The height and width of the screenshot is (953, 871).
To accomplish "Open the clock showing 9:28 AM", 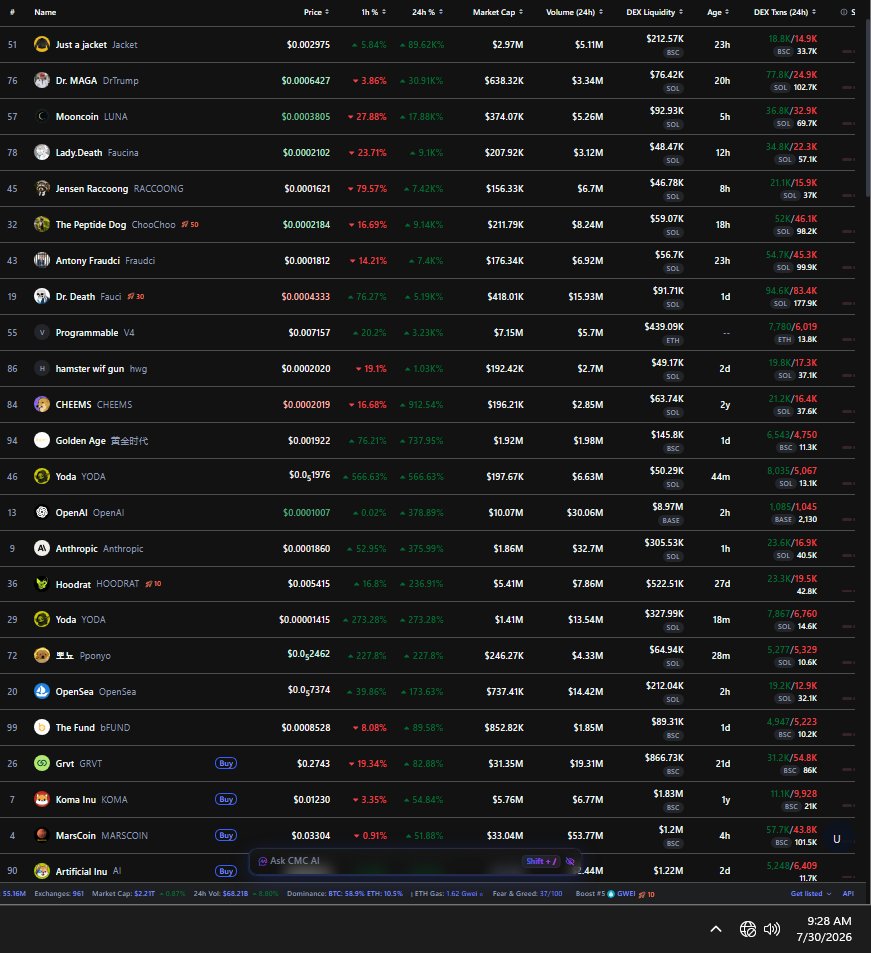I will point(824,929).
